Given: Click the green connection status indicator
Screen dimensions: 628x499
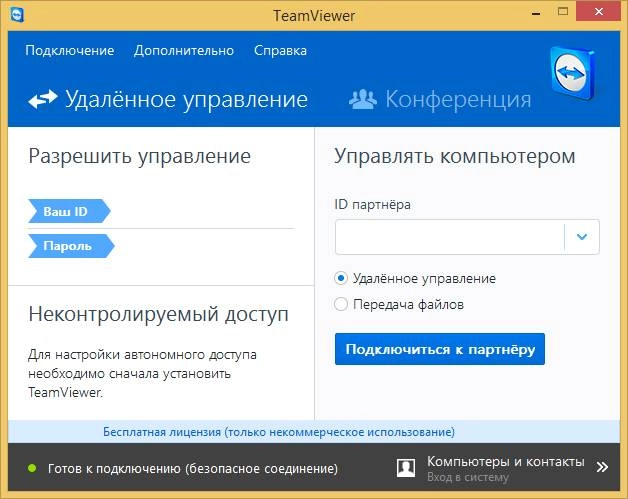Looking at the screenshot, I should click(x=32, y=468).
